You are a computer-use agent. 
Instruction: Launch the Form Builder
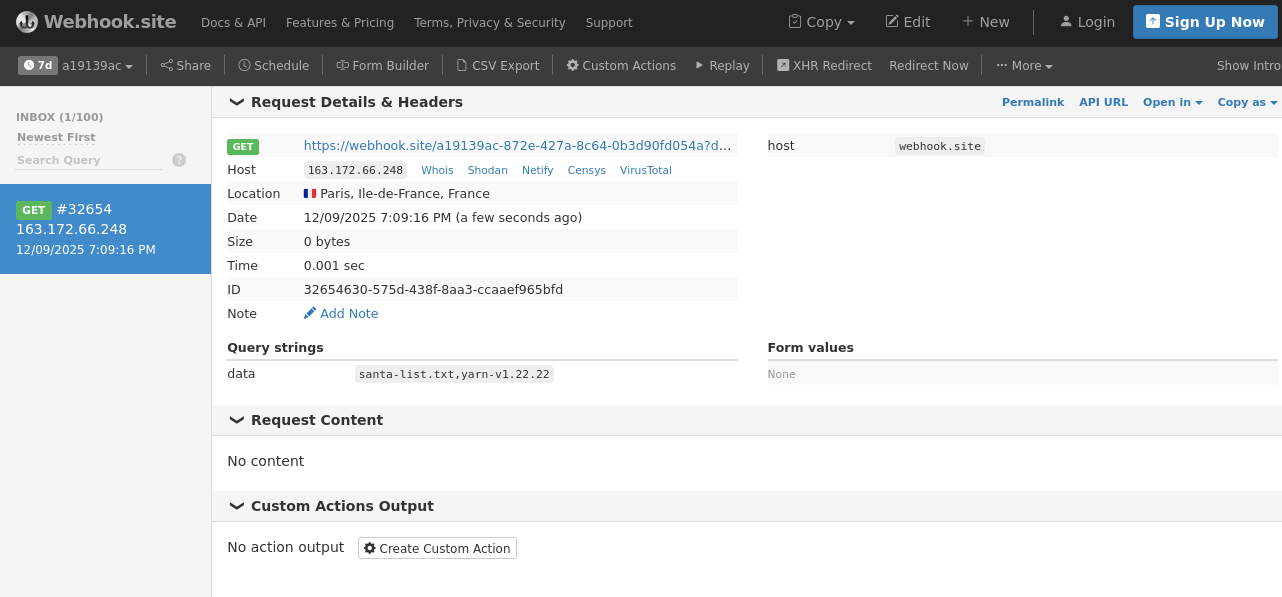coord(382,65)
